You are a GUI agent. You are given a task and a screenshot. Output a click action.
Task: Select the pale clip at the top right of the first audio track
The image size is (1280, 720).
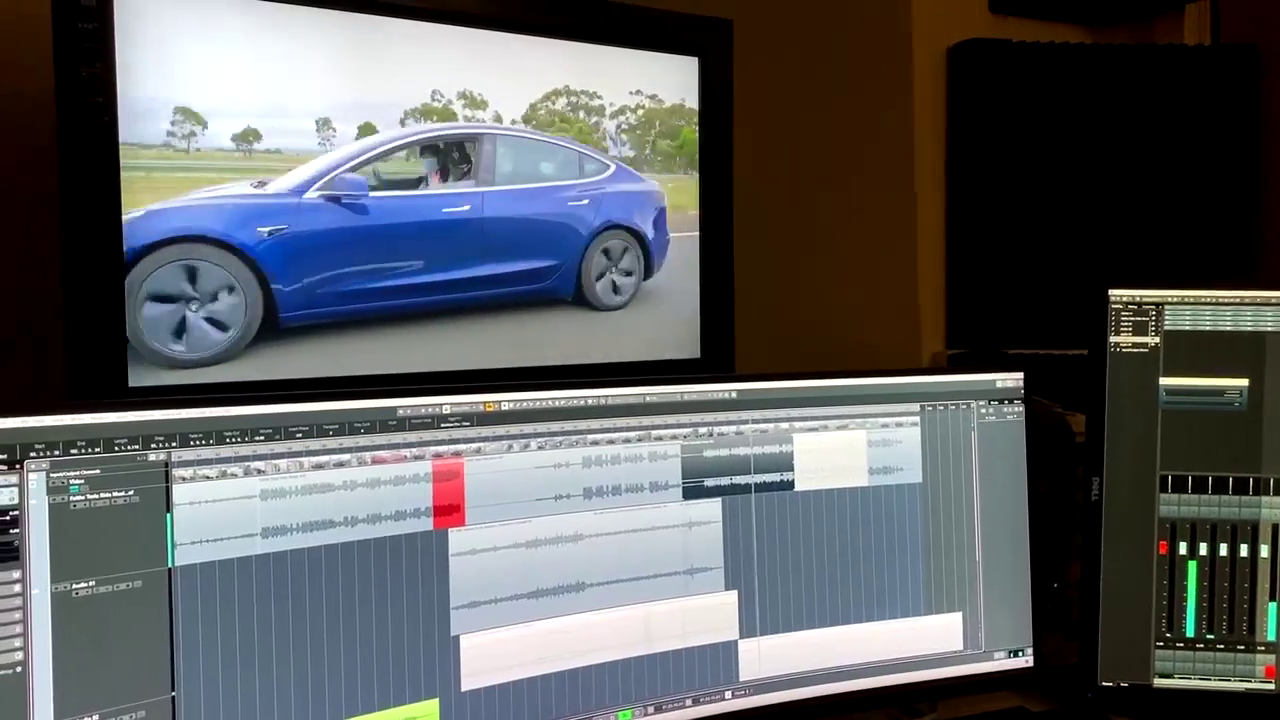[829, 460]
